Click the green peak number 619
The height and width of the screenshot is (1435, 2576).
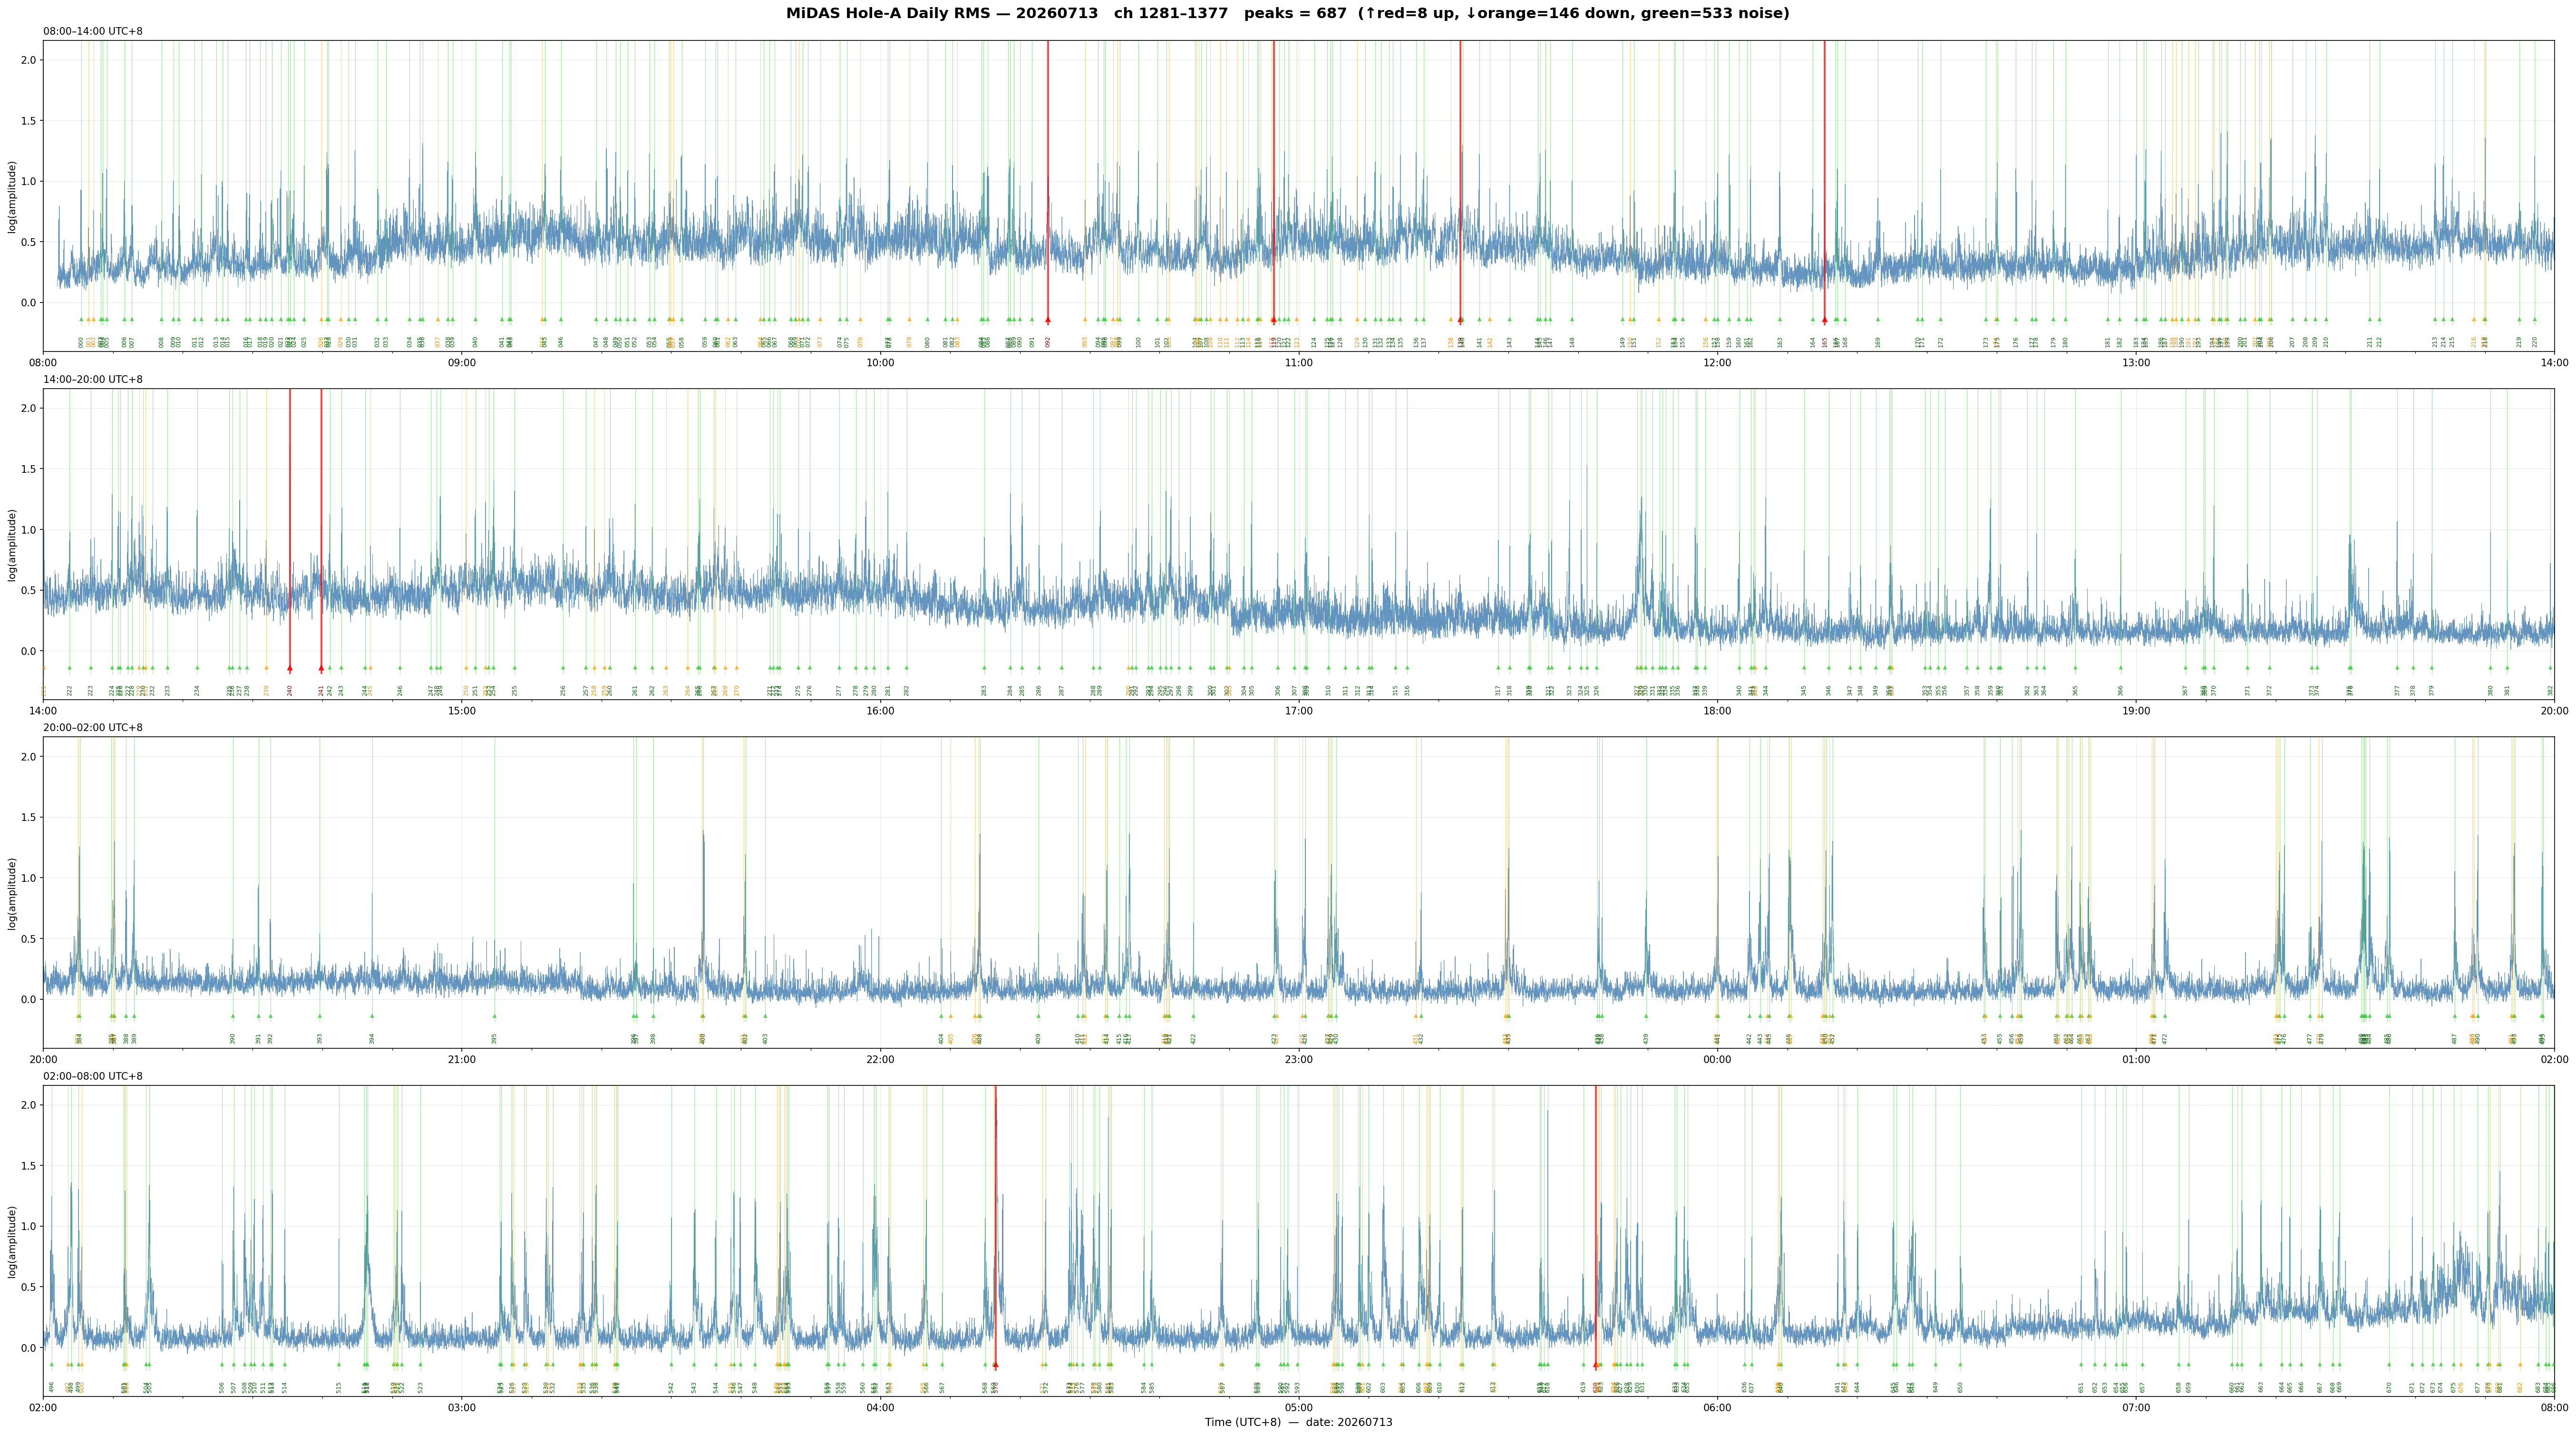coord(1583,1387)
